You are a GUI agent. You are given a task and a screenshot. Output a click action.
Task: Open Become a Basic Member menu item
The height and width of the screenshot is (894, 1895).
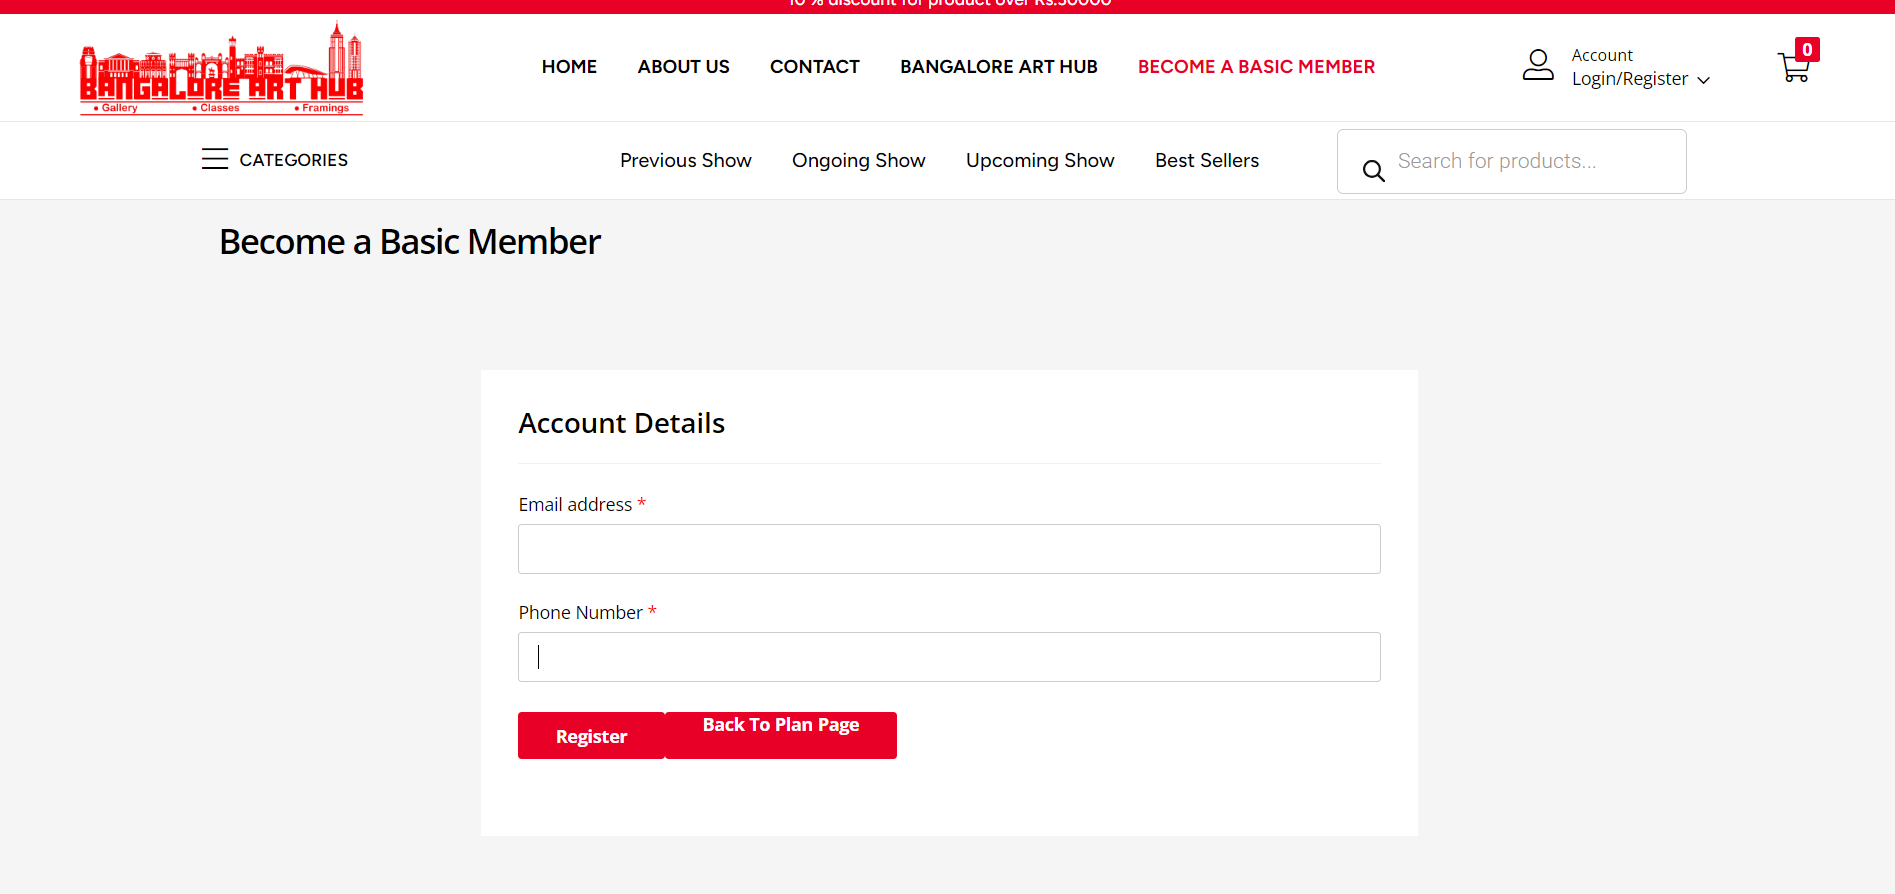(x=1256, y=67)
